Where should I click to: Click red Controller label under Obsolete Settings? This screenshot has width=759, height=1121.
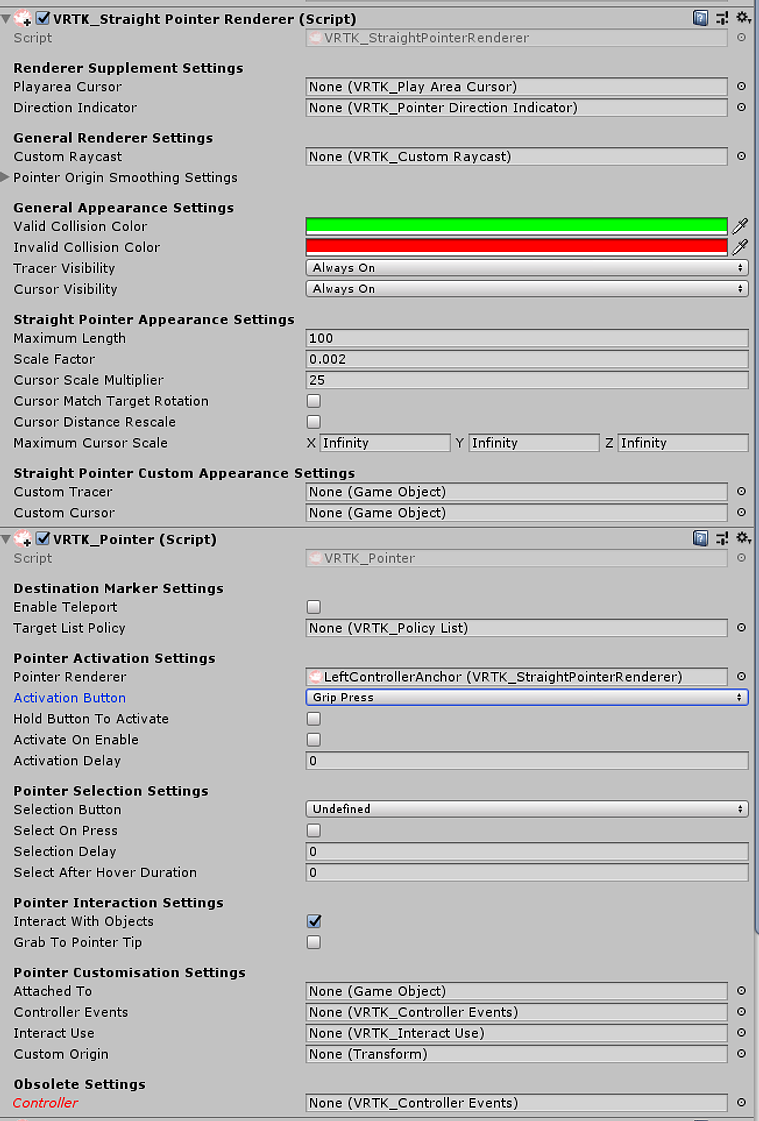click(45, 1102)
